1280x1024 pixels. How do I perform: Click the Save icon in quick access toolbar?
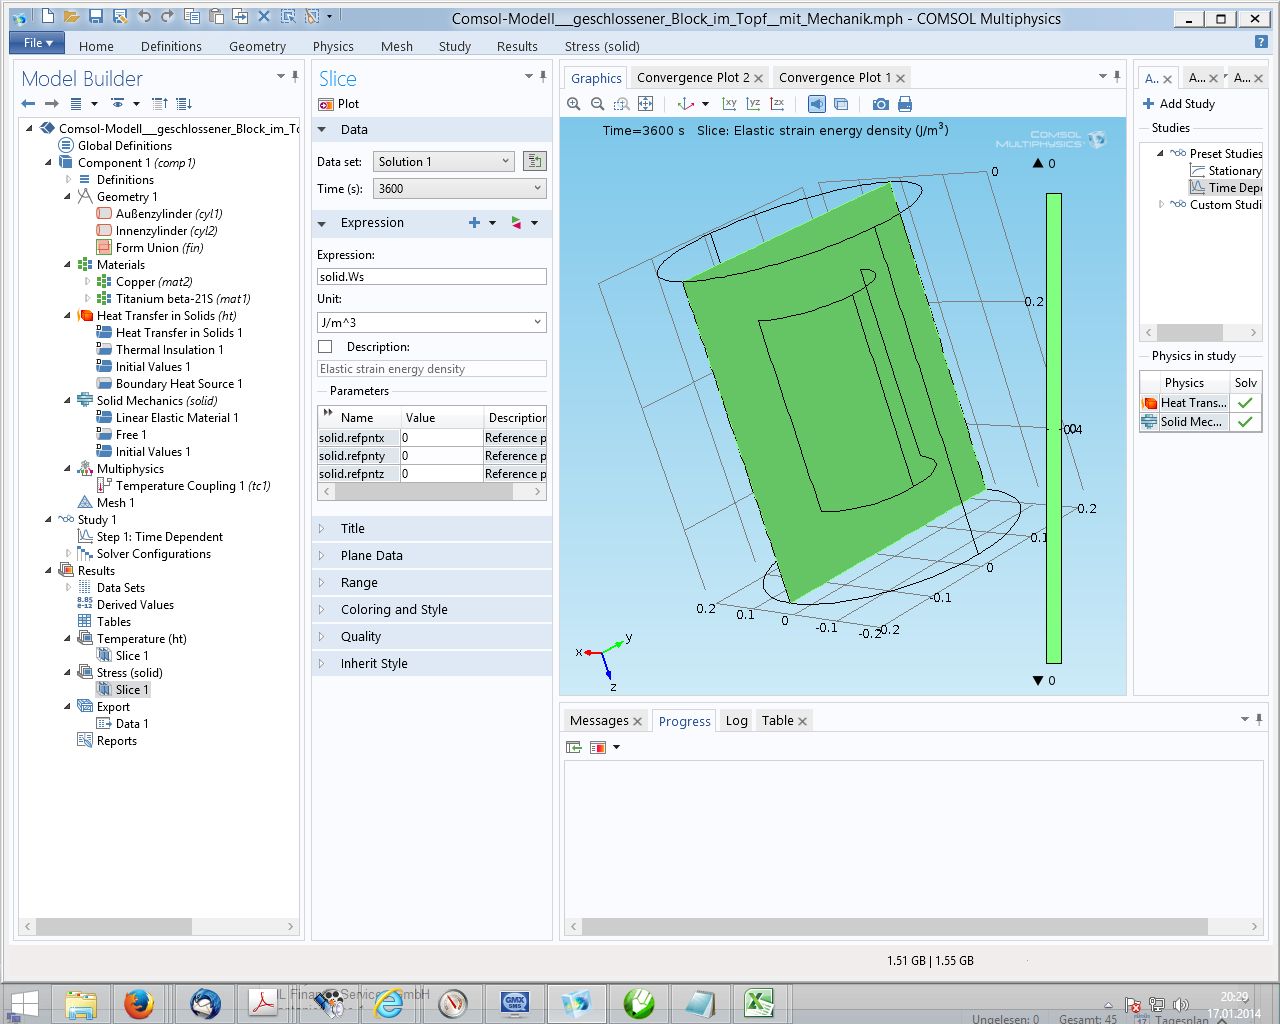click(x=96, y=17)
